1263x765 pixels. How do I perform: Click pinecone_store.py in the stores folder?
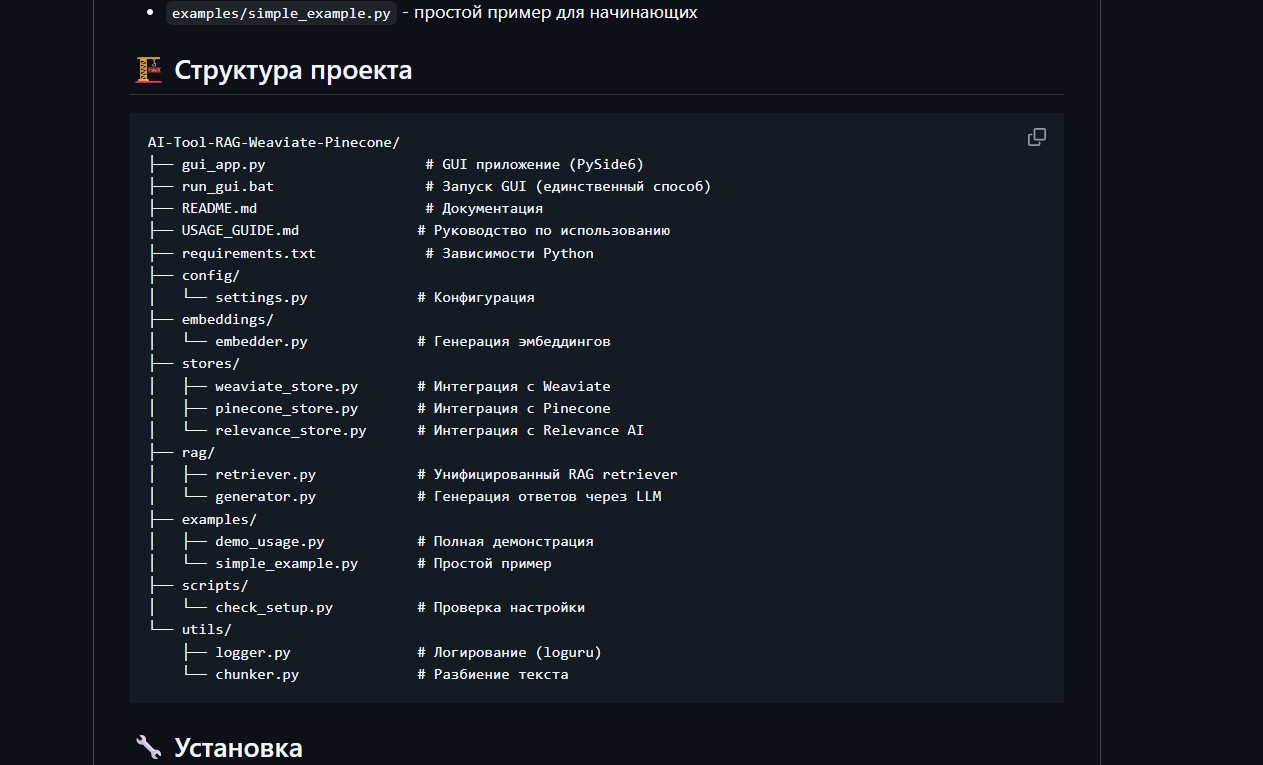click(286, 408)
